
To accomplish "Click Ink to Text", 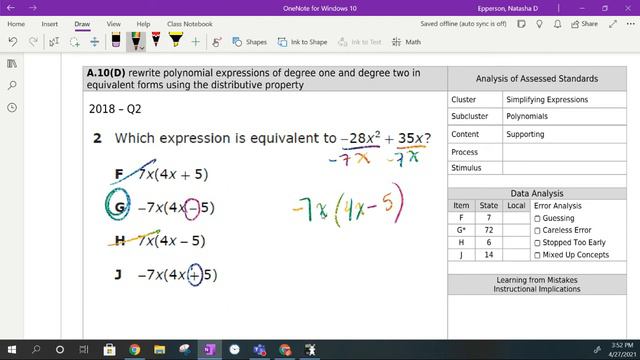I will tap(360, 42).
